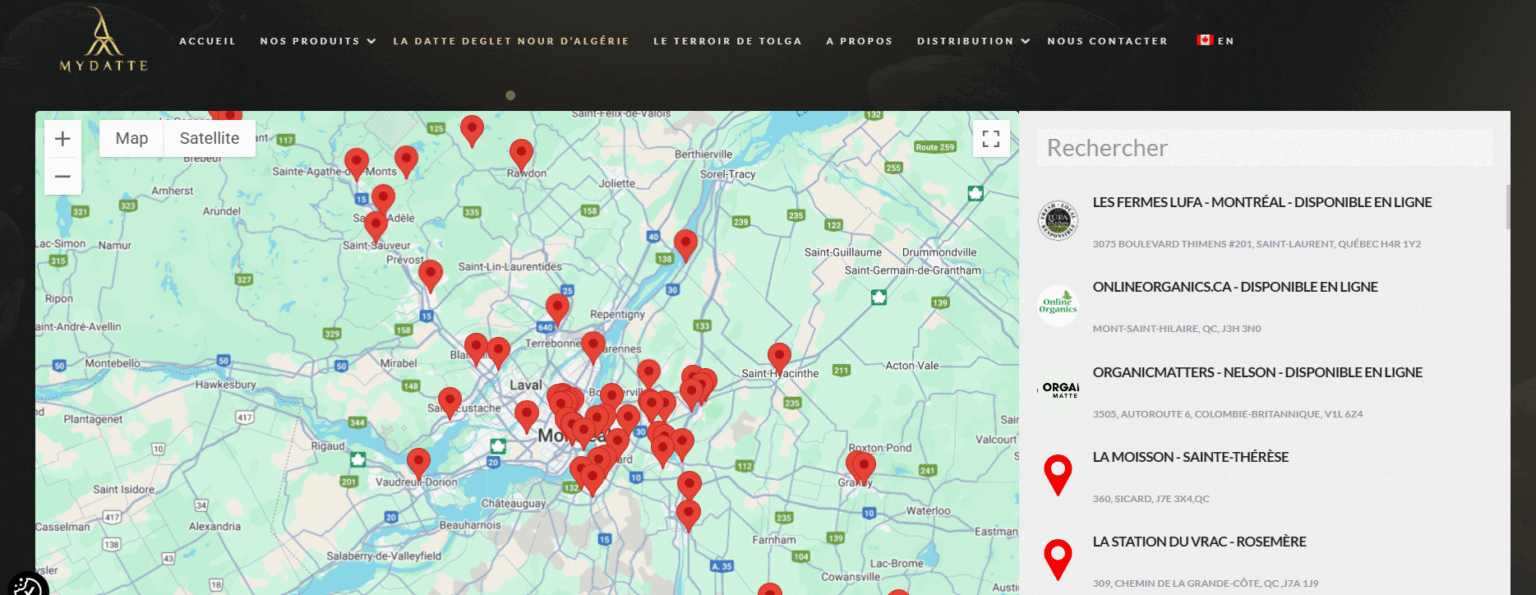Click address 'Mont-Saint-Hilaire, QC, J3H 3N0'

click(1176, 329)
